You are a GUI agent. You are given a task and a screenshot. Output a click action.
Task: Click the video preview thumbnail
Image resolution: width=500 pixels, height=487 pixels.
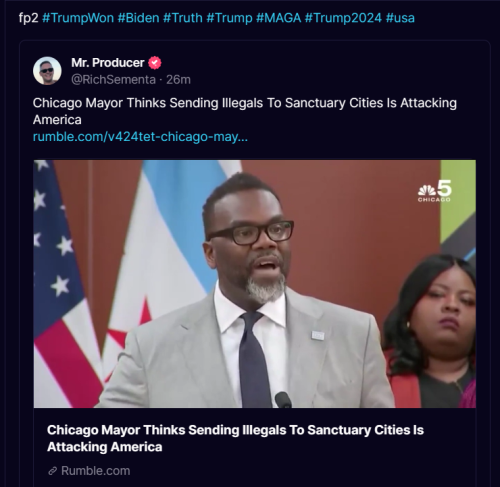[x=255, y=284]
